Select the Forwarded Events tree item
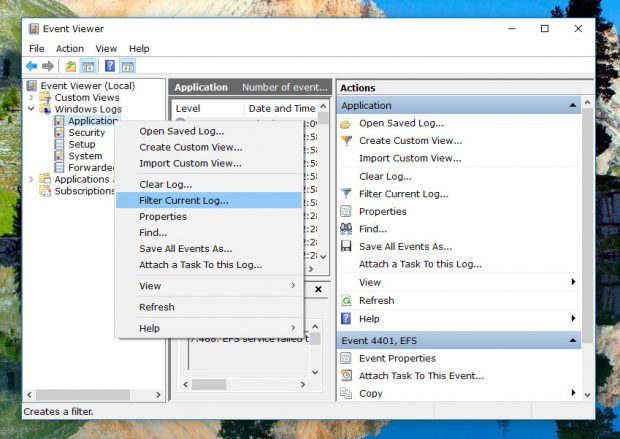 point(91,167)
